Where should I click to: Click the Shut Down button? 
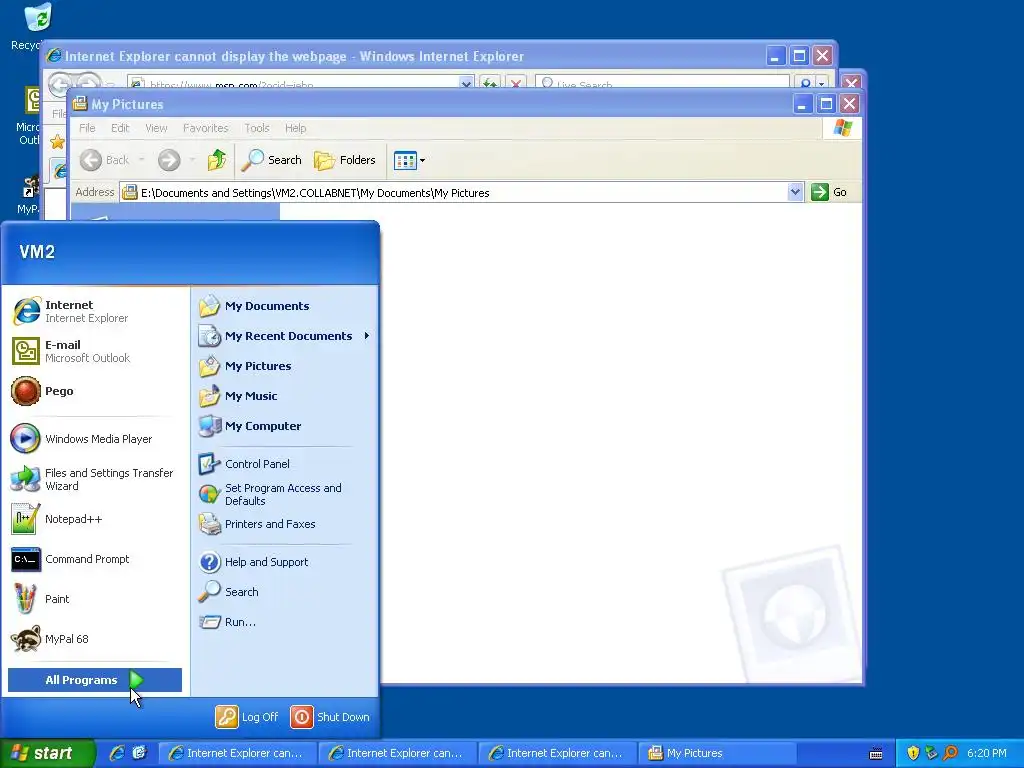(330, 717)
